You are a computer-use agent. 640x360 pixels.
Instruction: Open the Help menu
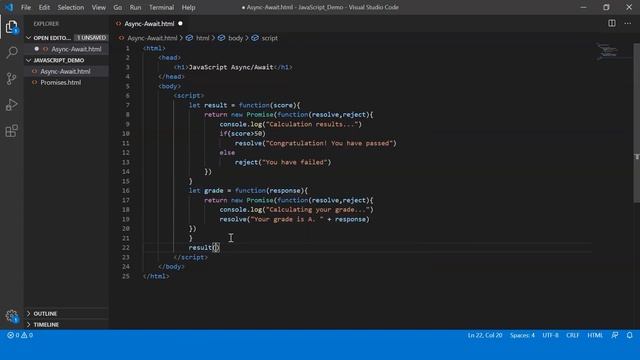pyautogui.click(x=188, y=7)
